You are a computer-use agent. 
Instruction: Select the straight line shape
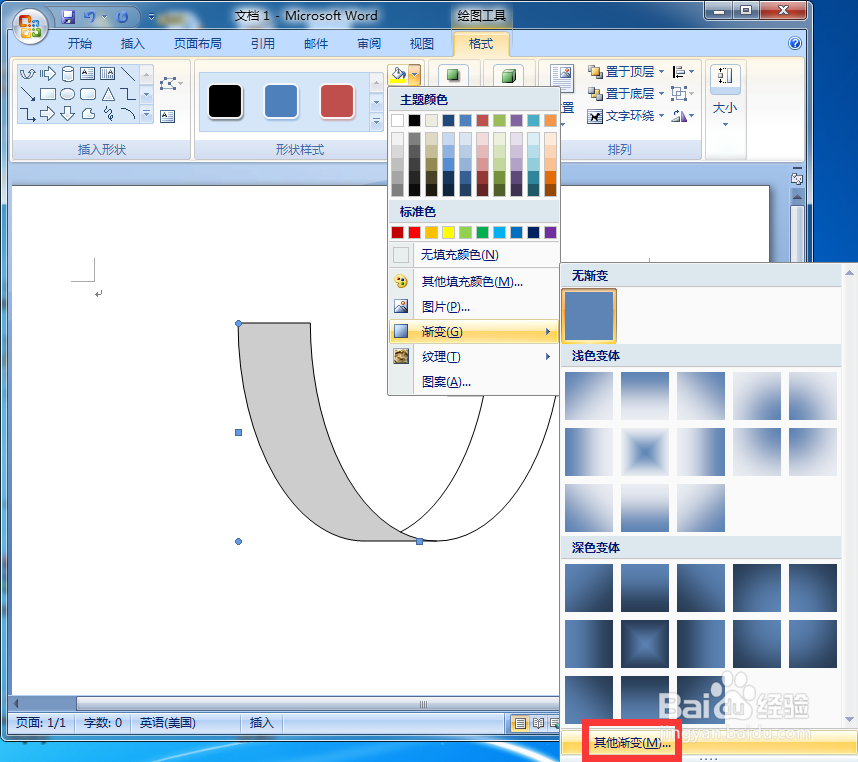(x=128, y=73)
